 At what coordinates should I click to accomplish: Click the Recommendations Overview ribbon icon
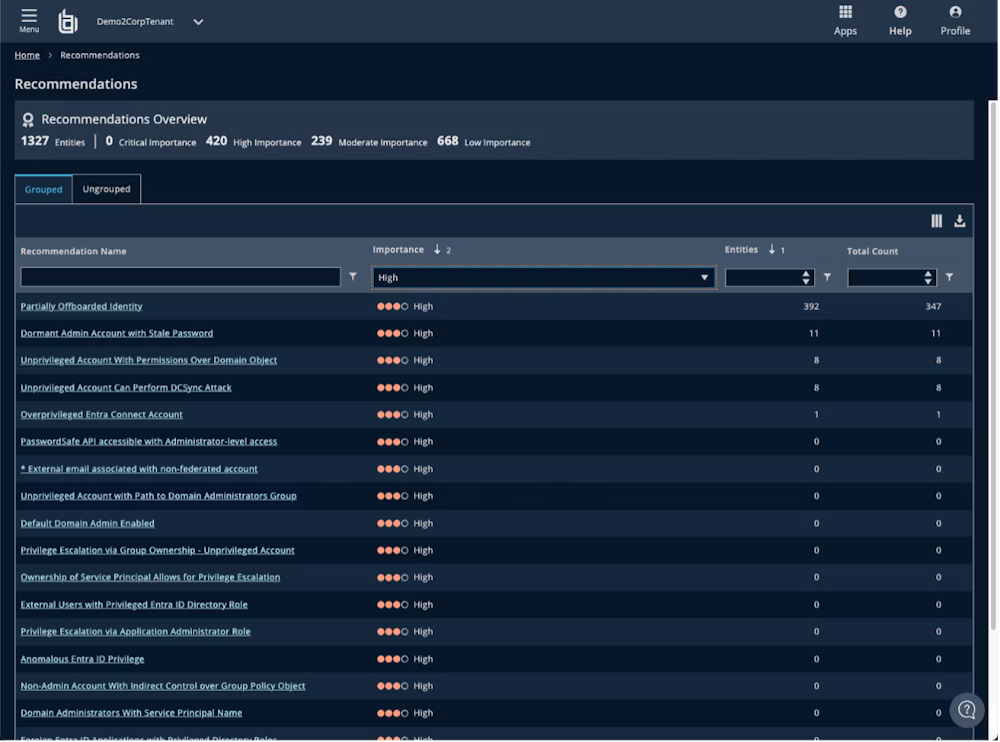click(28, 120)
